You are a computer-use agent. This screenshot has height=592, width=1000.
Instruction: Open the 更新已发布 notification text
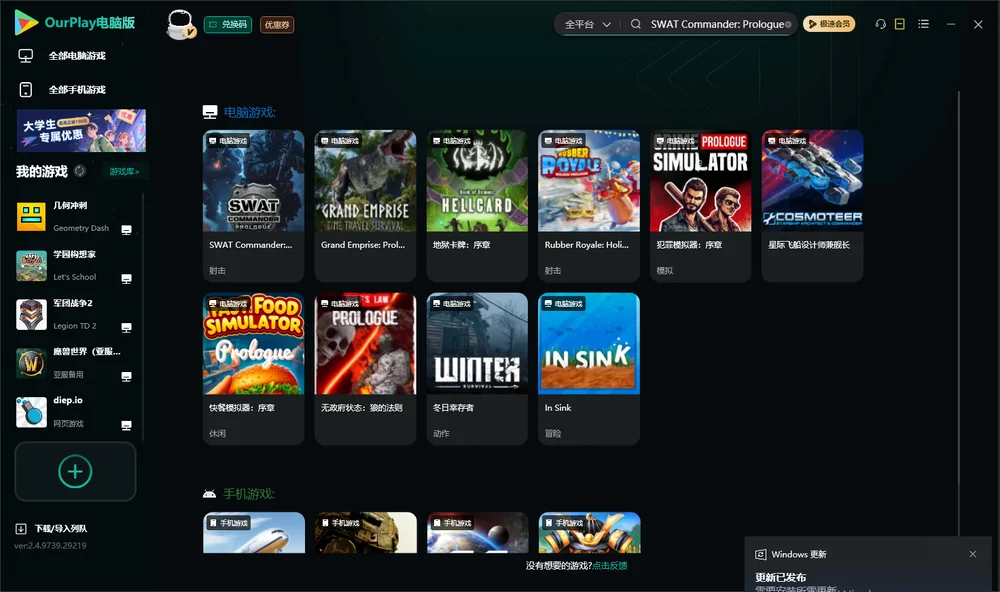(x=781, y=577)
